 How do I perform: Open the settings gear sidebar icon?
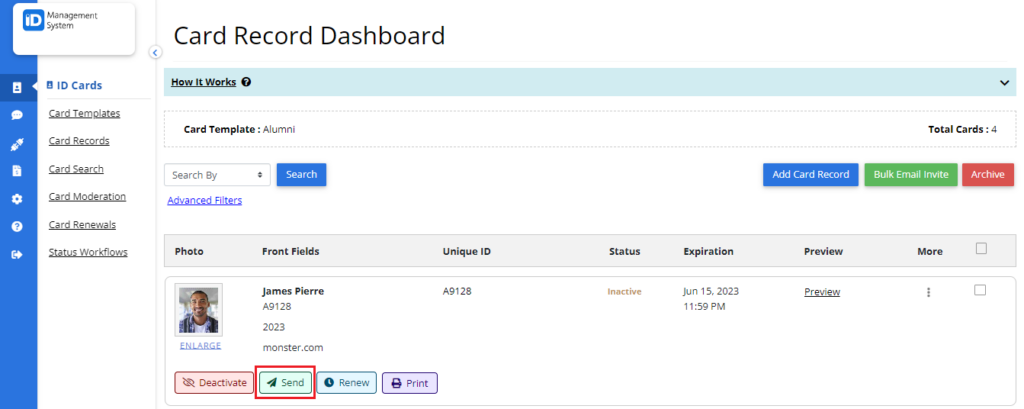click(x=17, y=199)
